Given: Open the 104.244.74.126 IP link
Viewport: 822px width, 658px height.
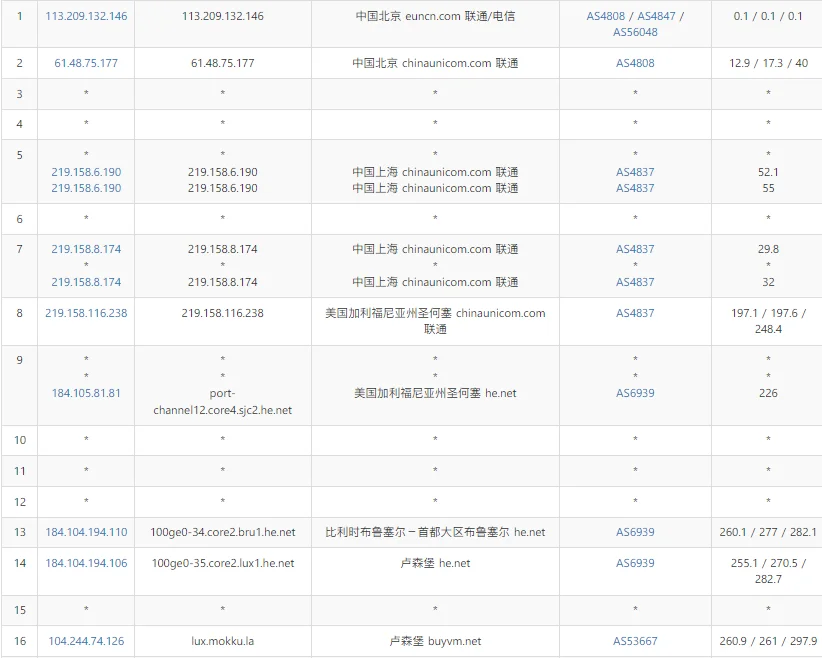Looking at the screenshot, I should pos(86,641).
